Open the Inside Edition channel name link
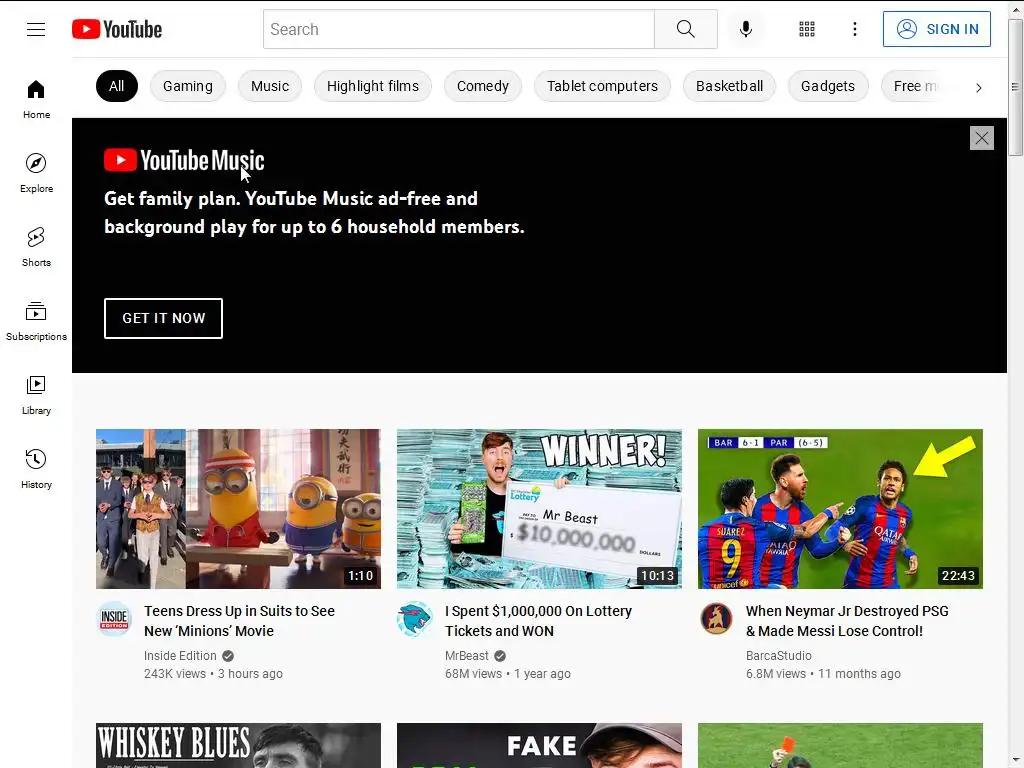1024x768 pixels. [180, 656]
